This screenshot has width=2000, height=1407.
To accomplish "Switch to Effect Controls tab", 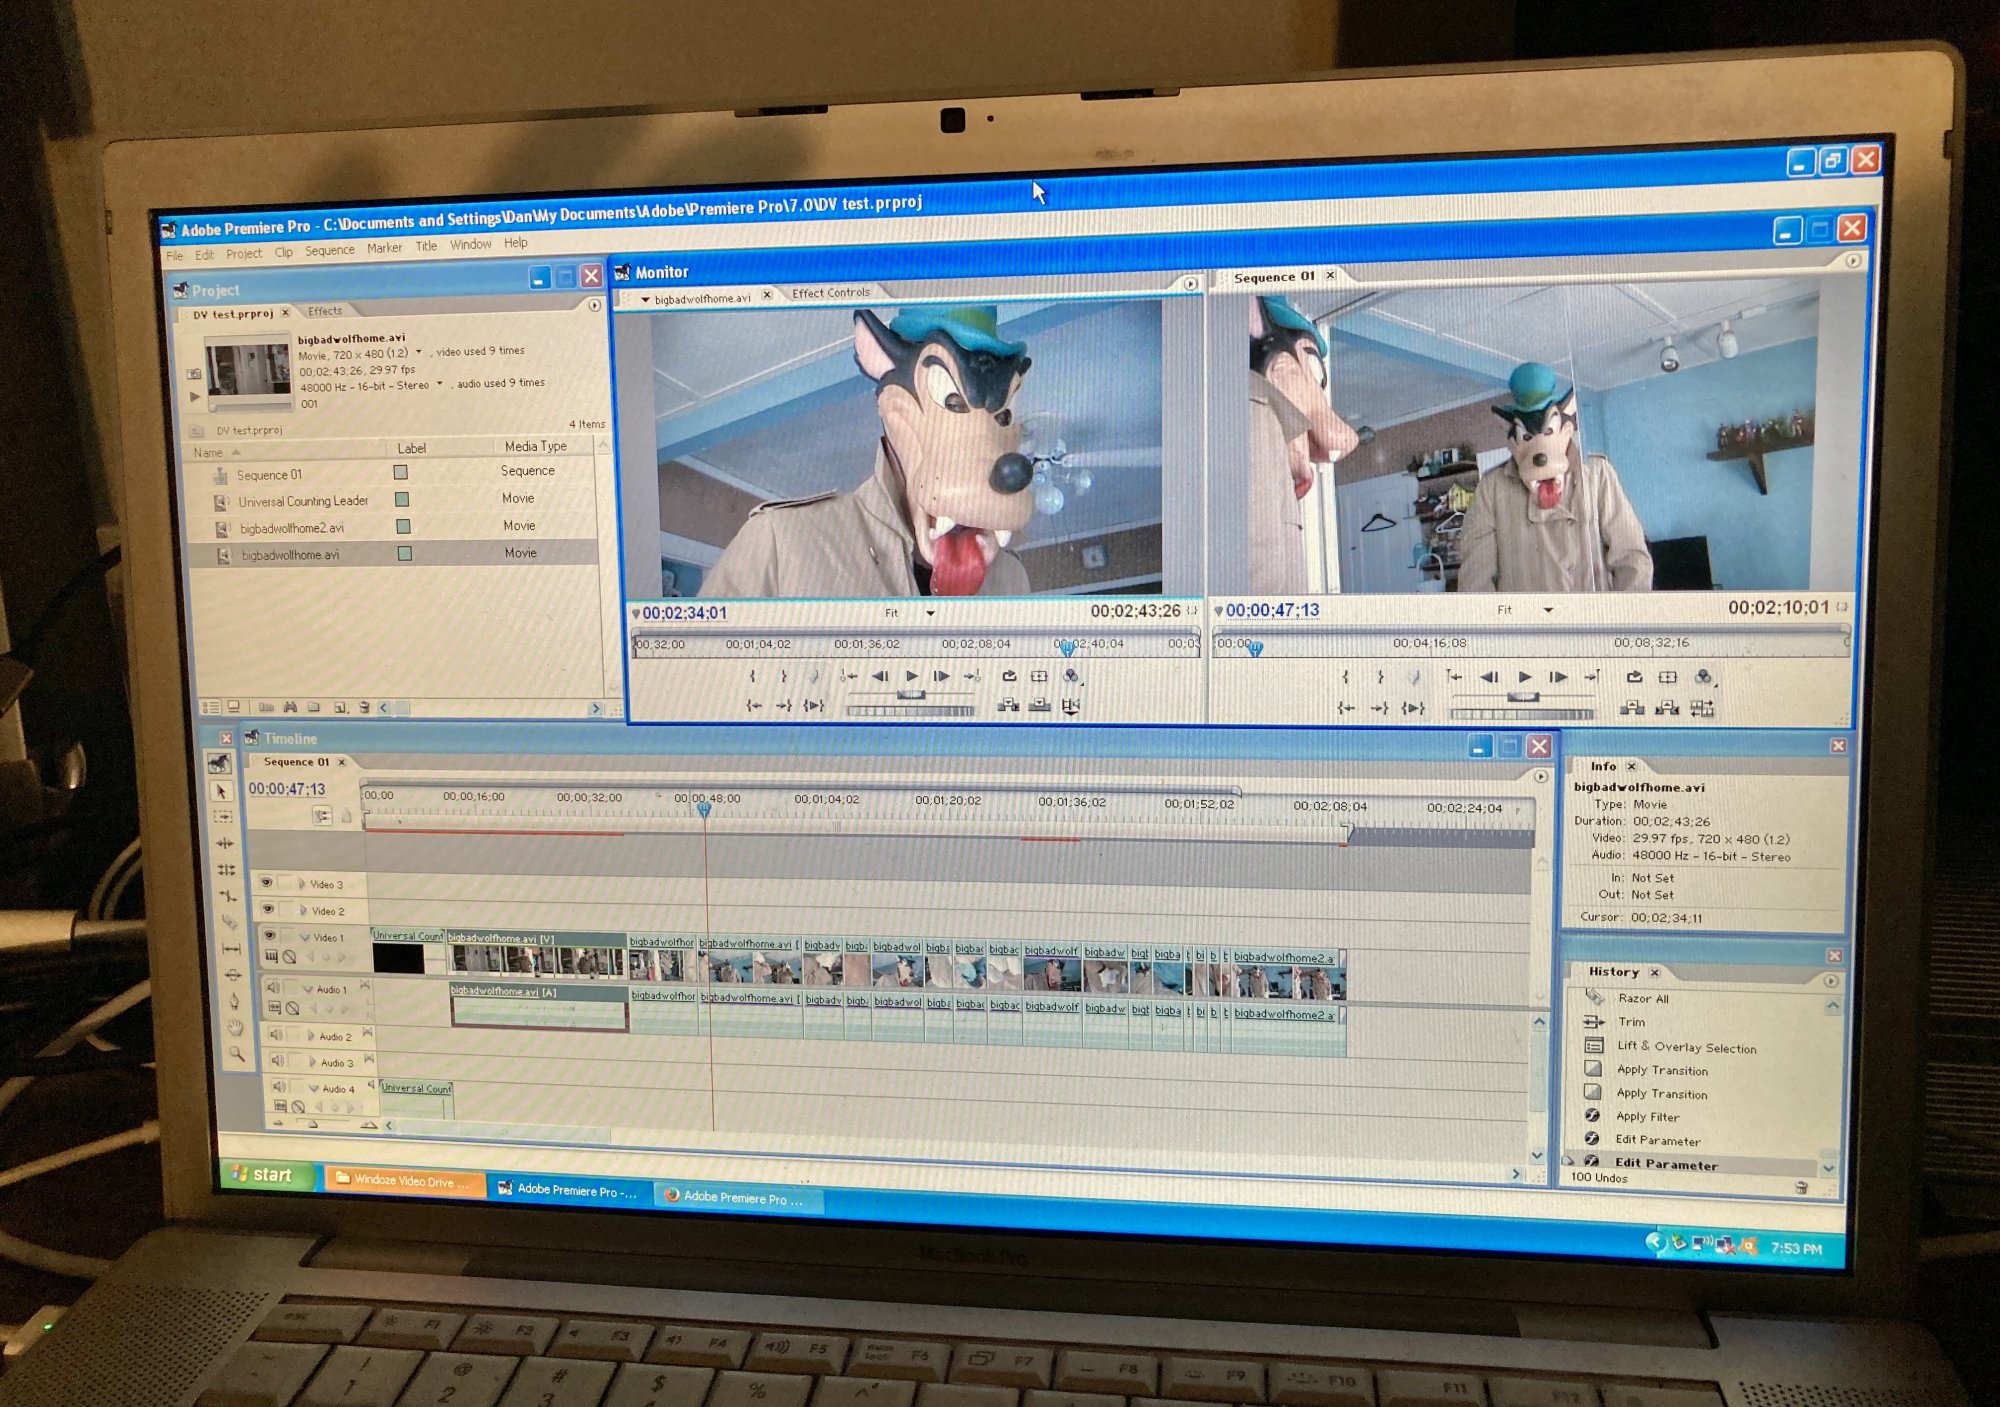I will tap(830, 293).
